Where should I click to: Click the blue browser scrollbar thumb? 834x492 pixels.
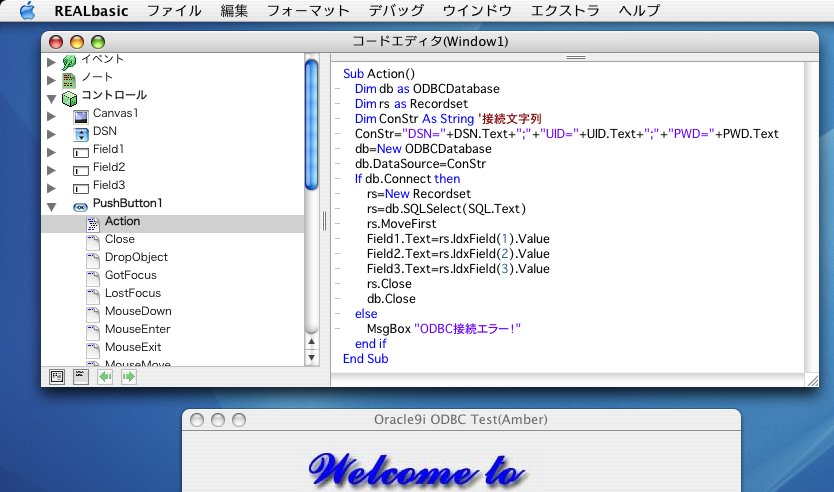(312, 124)
